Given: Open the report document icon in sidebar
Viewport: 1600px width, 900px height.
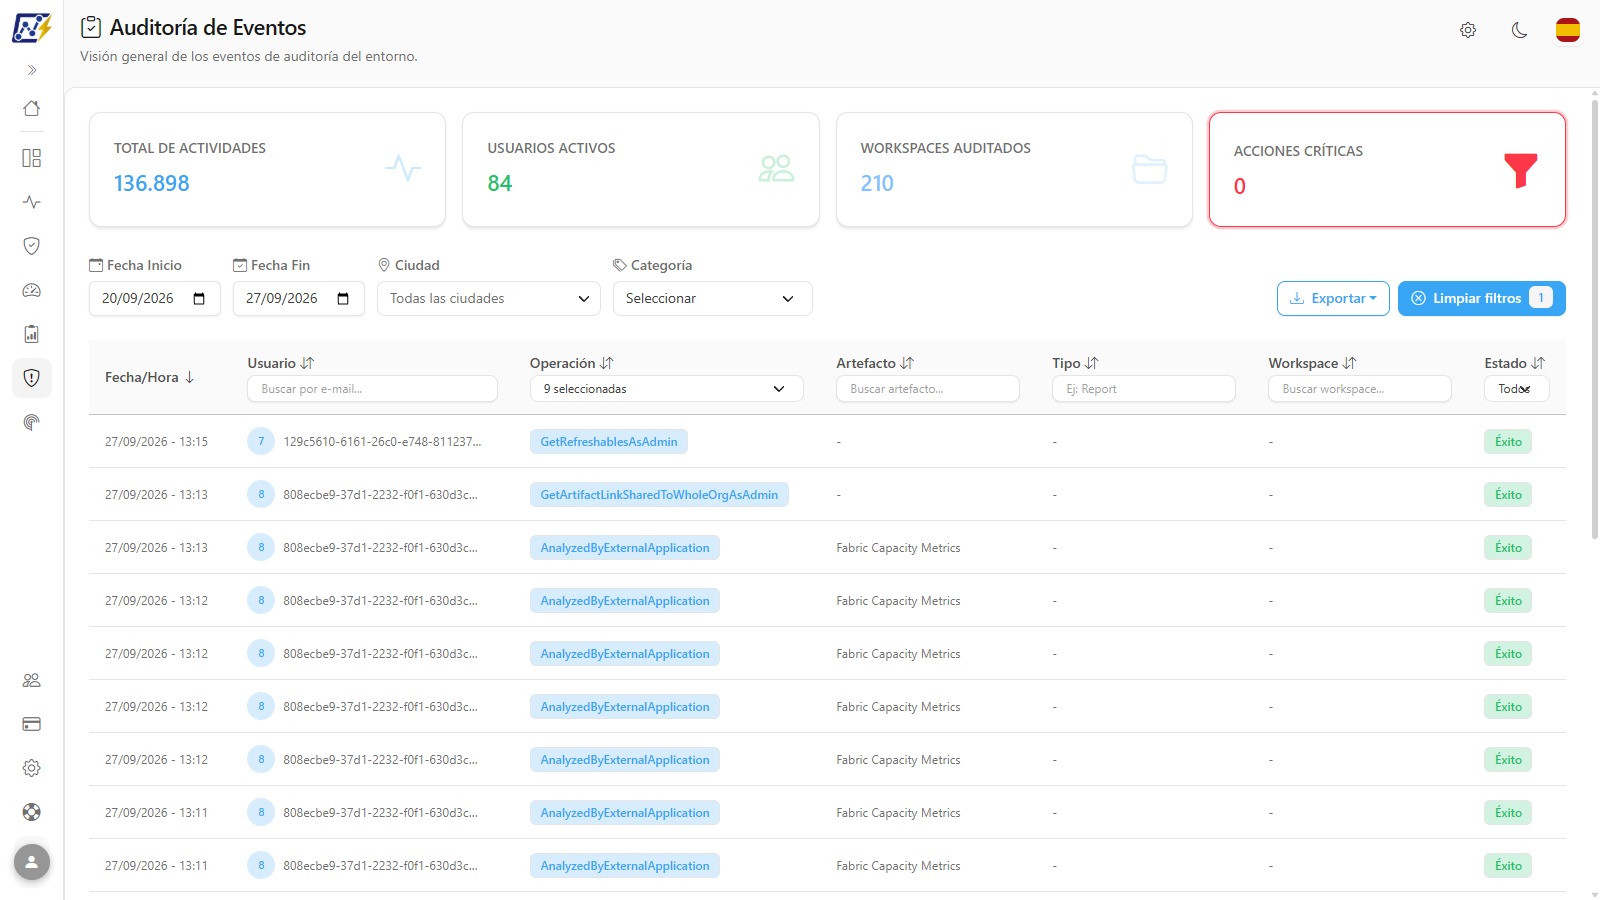Looking at the screenshot, I should point(32,334).
